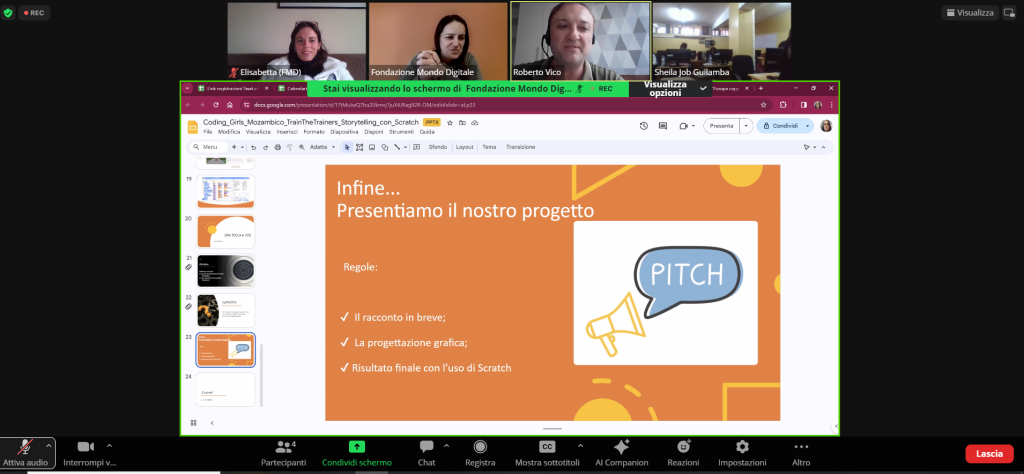The height and width of the screenshot is (474, 1024).
Task: Click paint format icon
Action: [x=289, y=147]
